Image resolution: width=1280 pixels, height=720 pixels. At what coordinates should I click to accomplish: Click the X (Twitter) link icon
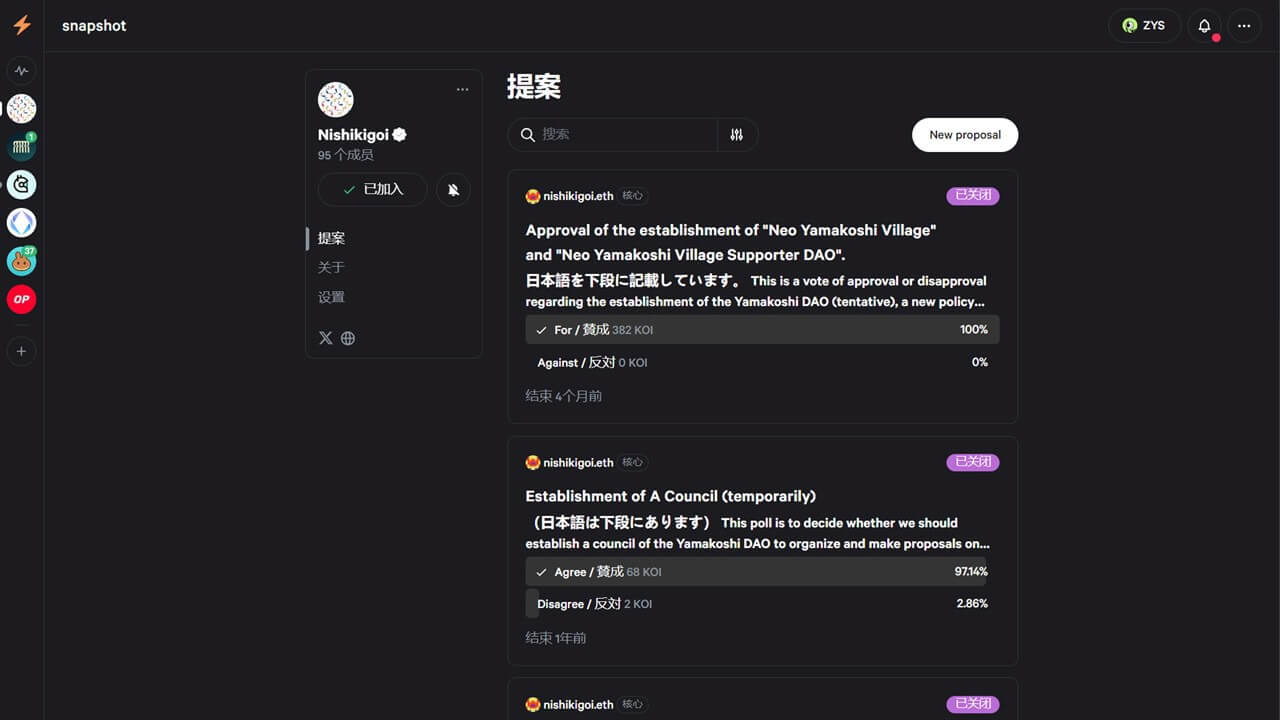[x=325, y=338]
